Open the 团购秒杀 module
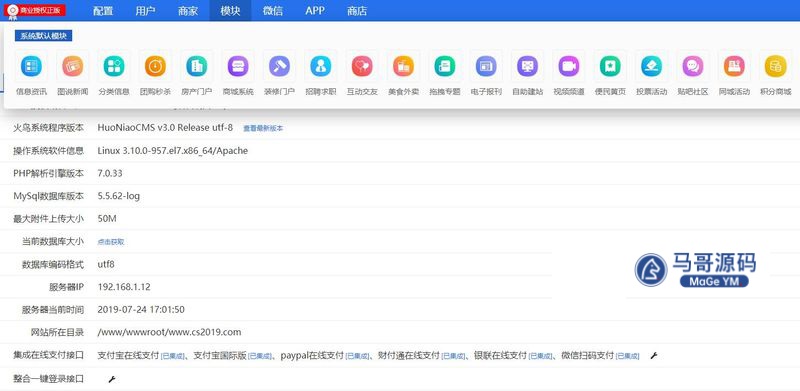This screenshot has width=800, height=391. click(155, 73)
